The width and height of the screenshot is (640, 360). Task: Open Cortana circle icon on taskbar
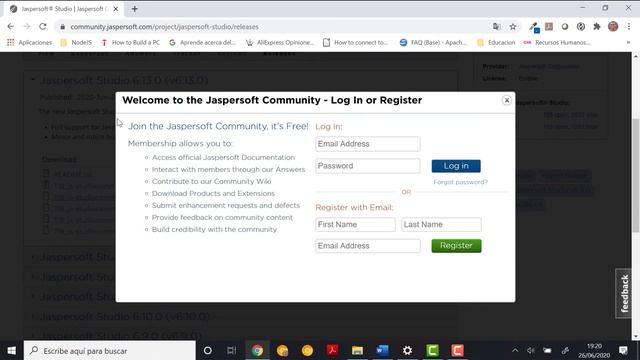207,351
